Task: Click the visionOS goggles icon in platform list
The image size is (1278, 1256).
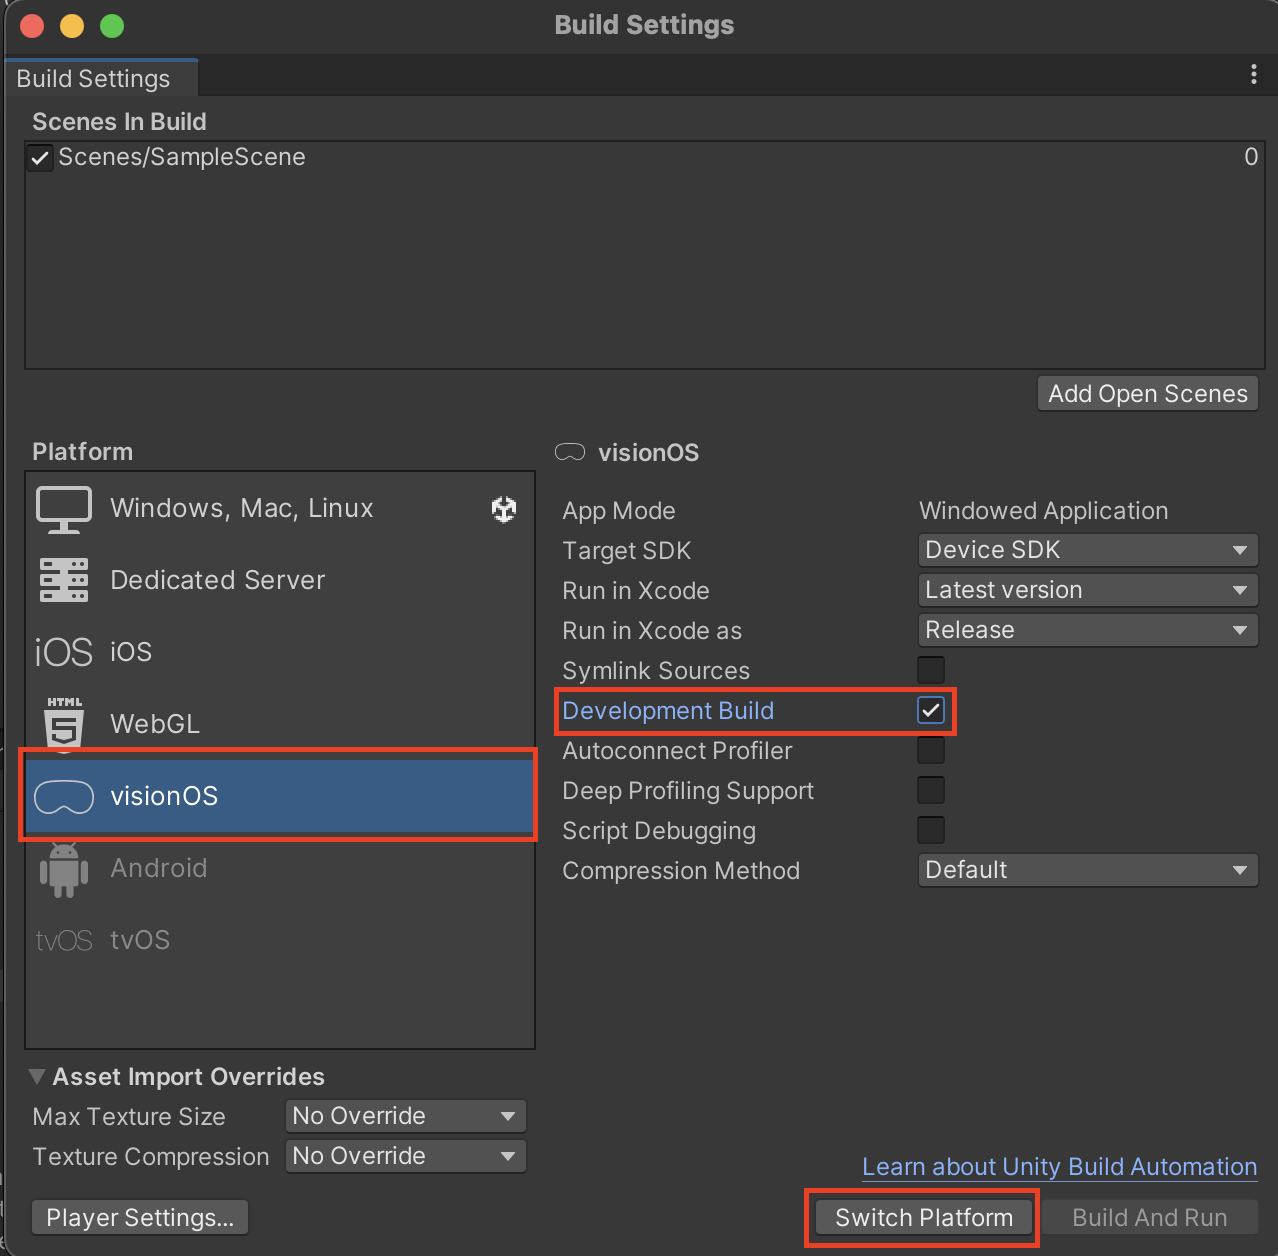Action: point(63,795)
